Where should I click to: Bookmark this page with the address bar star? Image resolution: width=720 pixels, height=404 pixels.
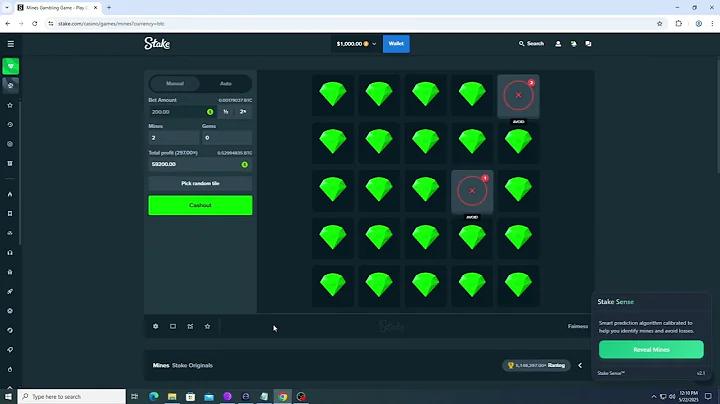pyautogui.click(x=659, y=23)
